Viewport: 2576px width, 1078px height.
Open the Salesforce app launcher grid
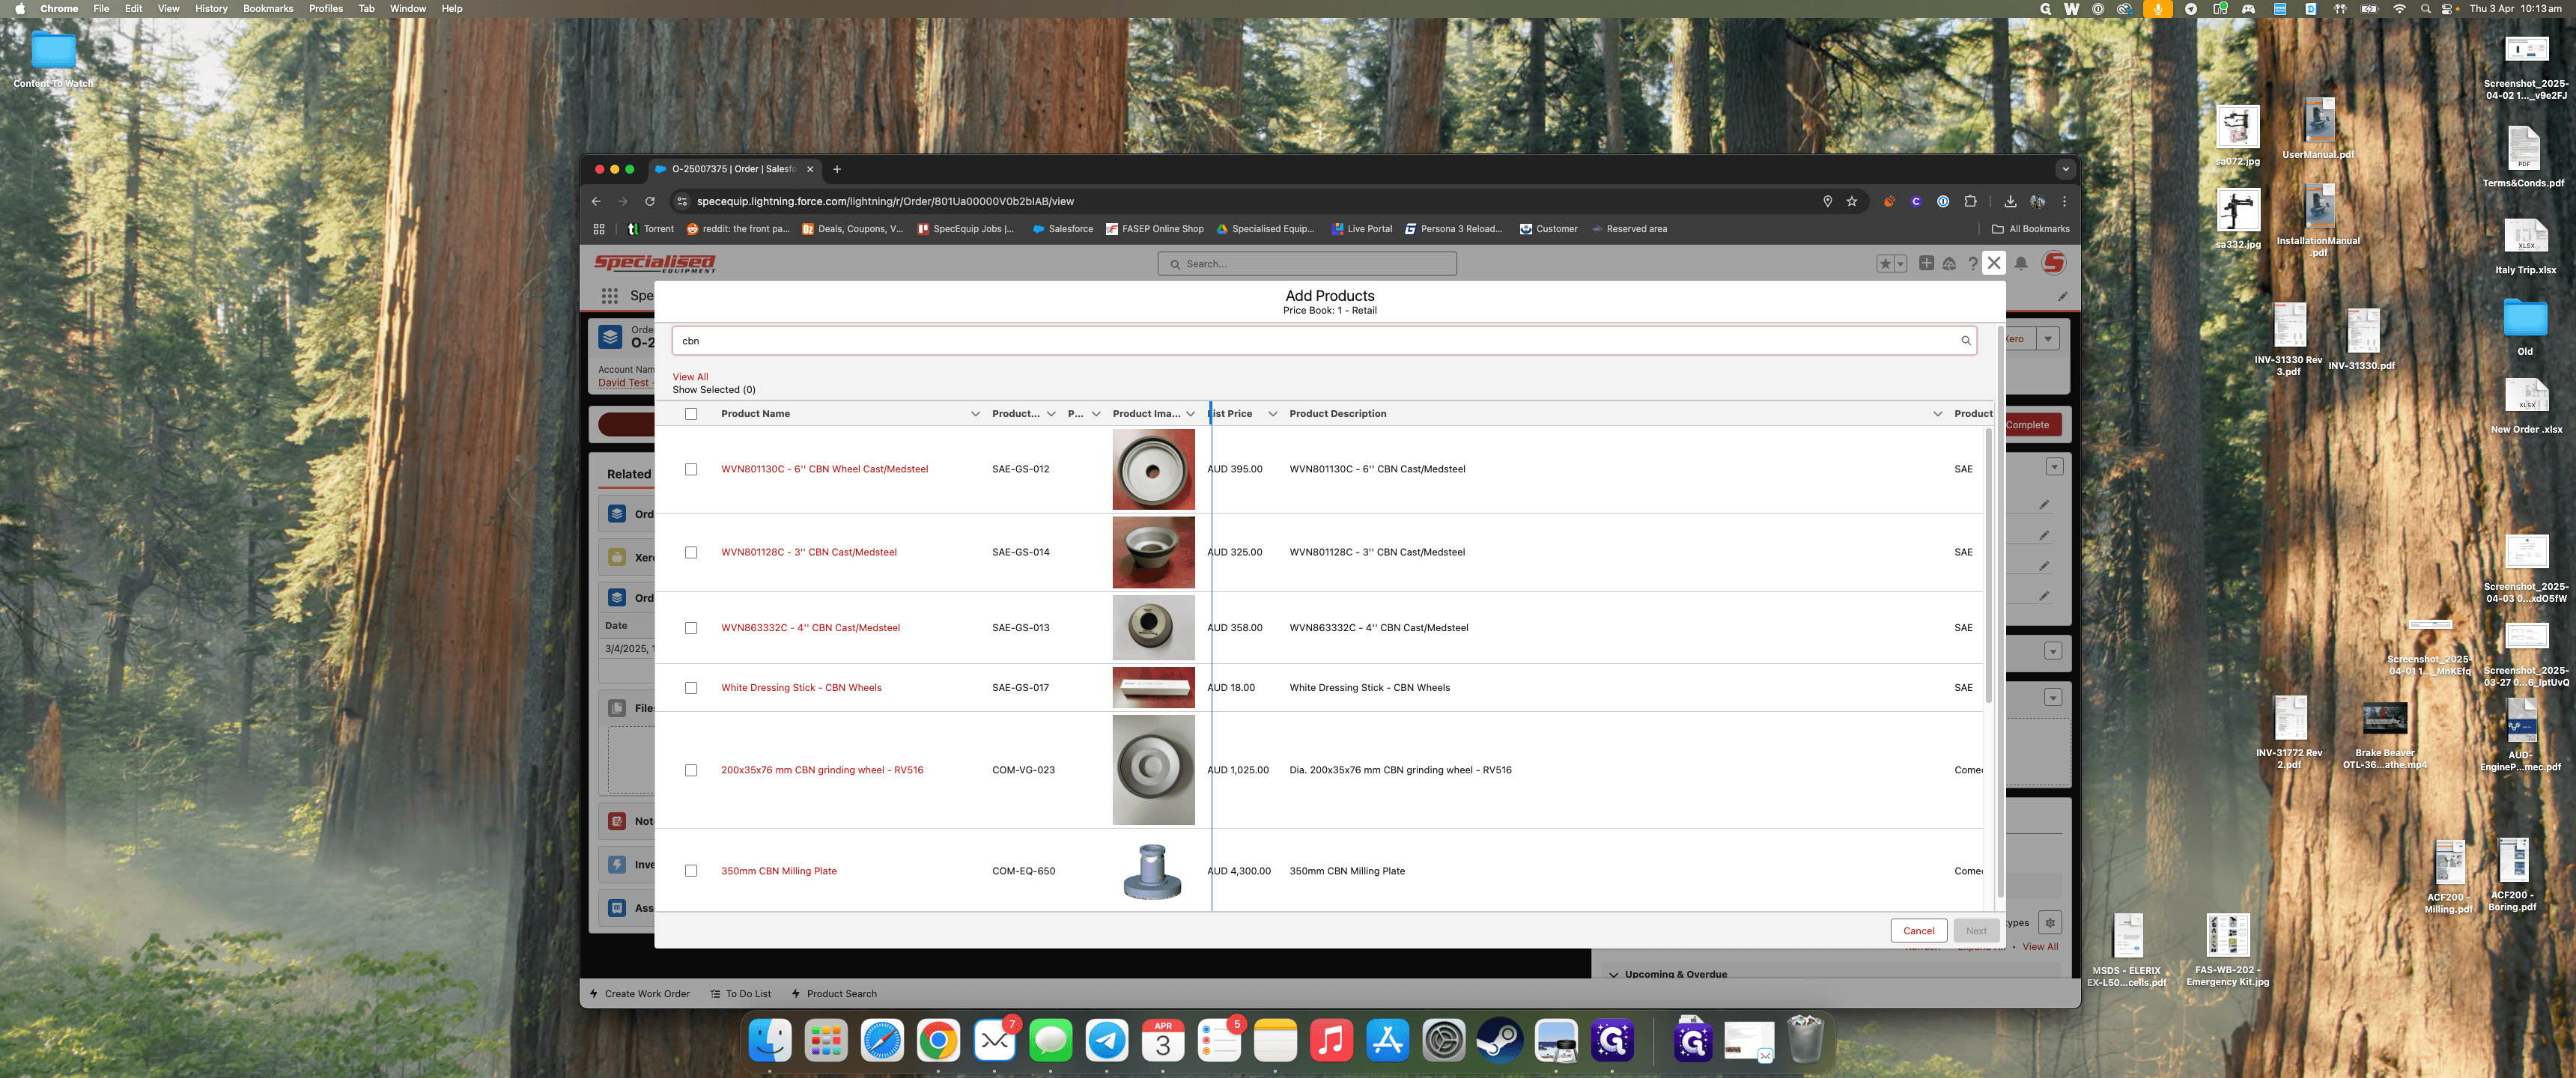609,296
